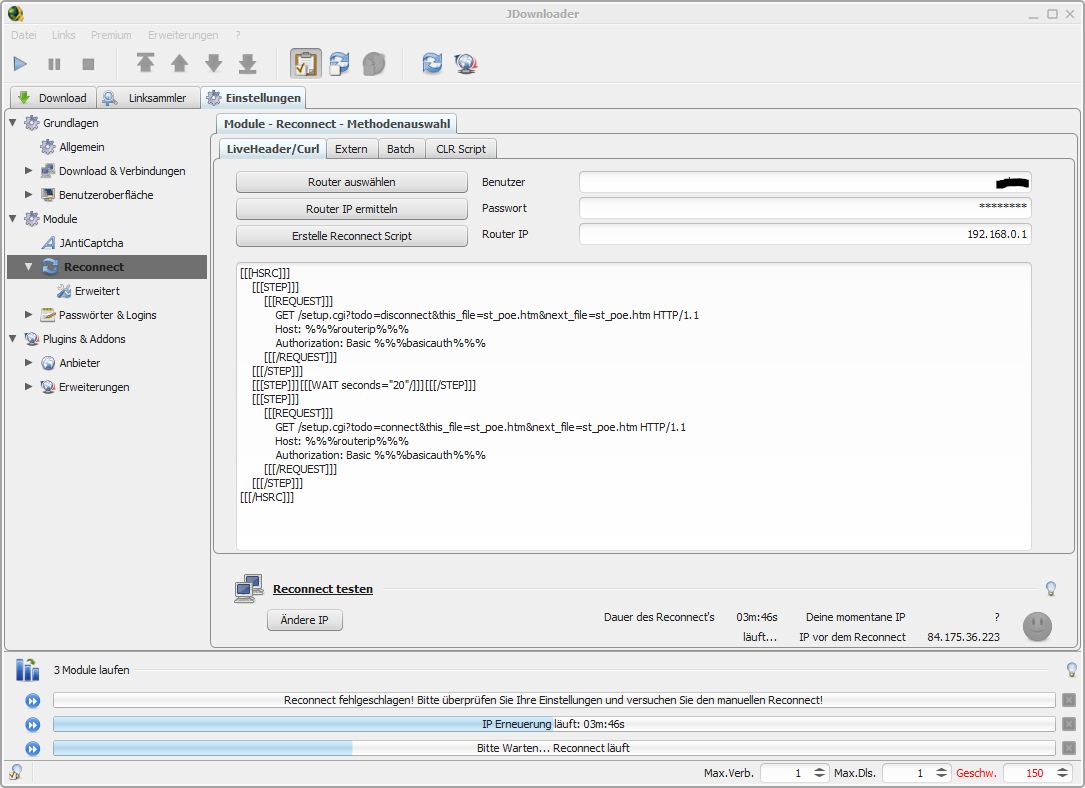Collapse the Grundlagen tree node

pos(12,122)
